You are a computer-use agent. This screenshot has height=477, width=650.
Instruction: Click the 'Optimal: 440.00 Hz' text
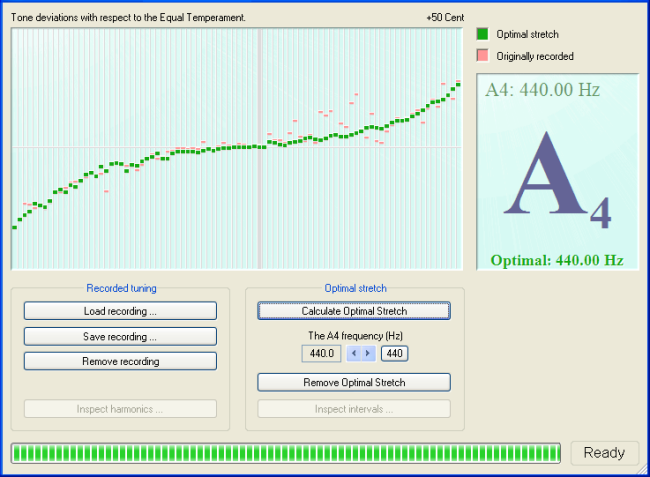coord(557,260)
